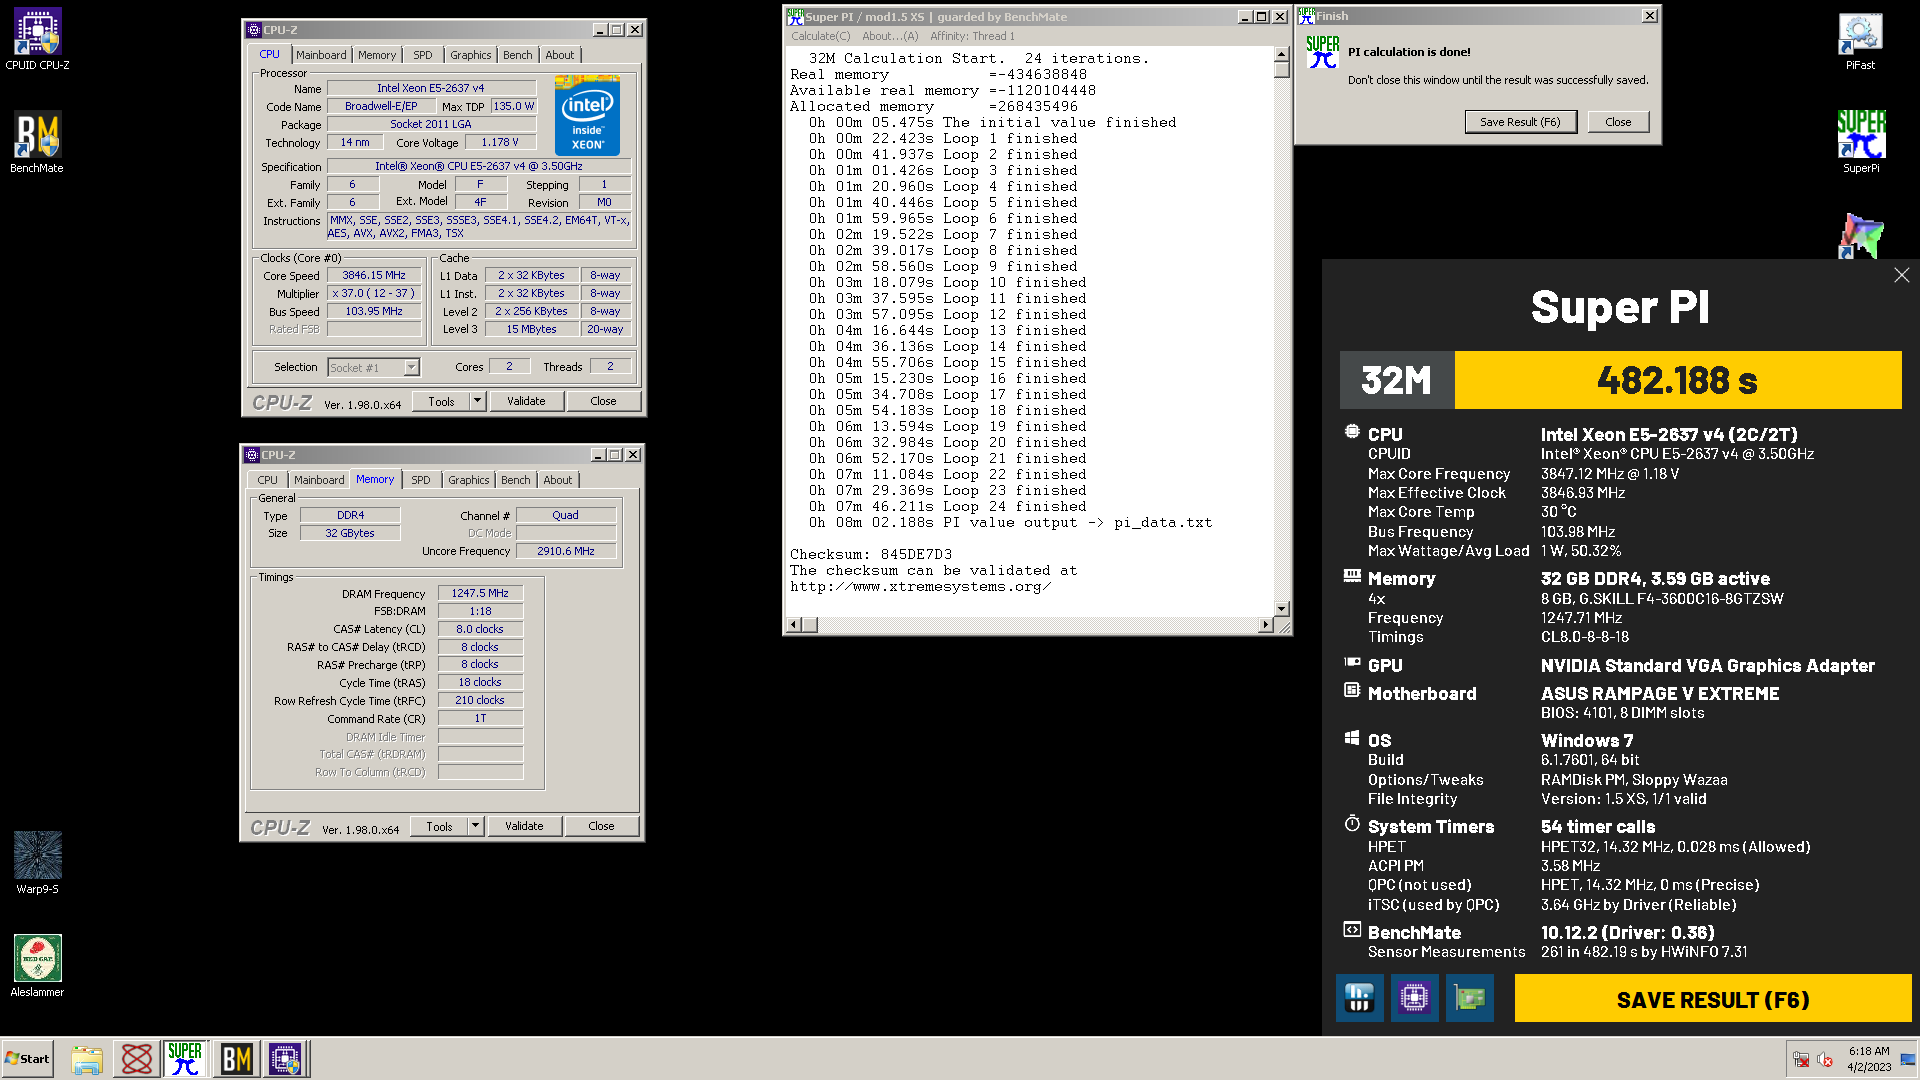The image size is (1920, 1080).
Task: Click Validate in bottom CPU-Z window
Action: tap(524, 826)
